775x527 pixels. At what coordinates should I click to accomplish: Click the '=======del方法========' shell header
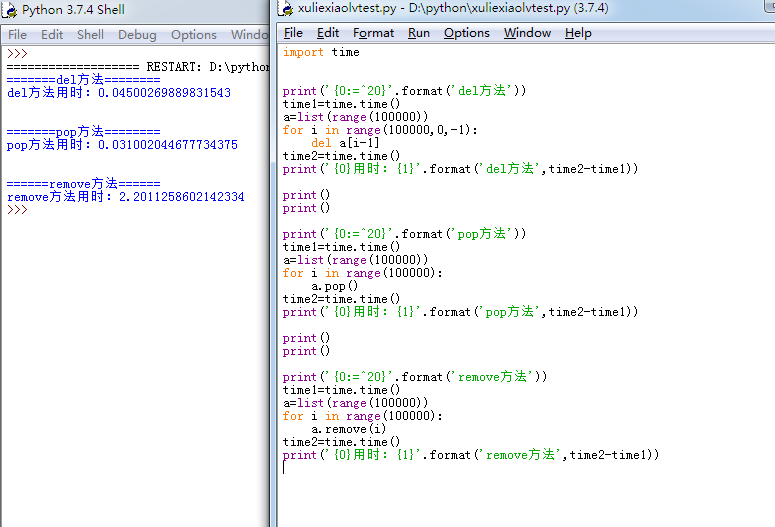84,80
